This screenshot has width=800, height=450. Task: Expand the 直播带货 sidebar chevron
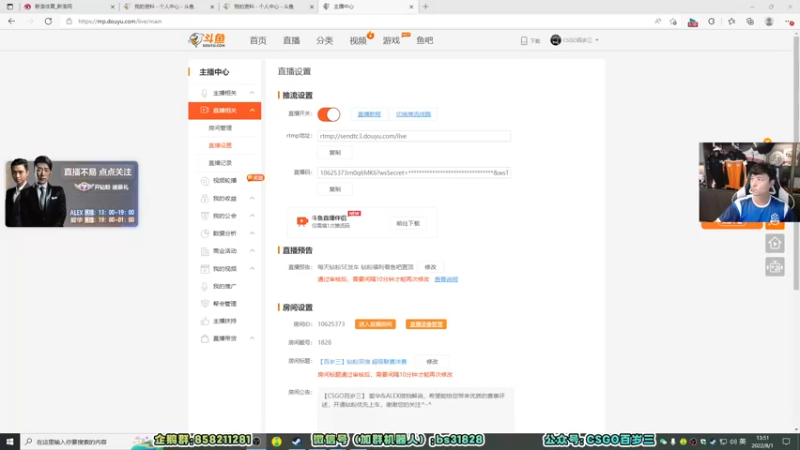click(252, 338)
